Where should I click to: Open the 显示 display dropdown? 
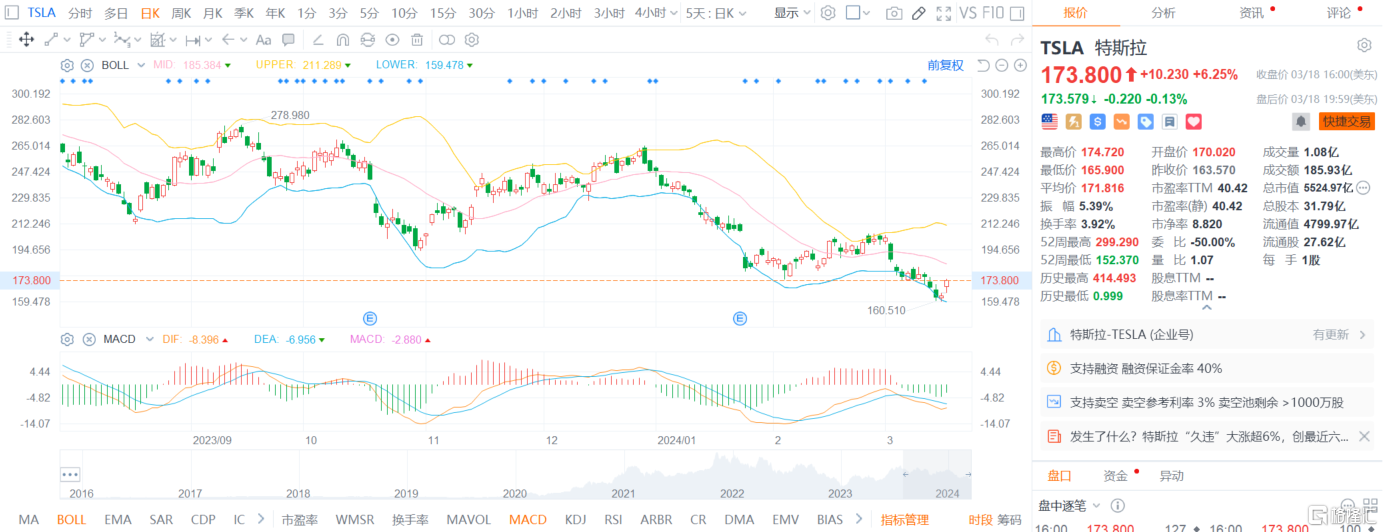point(792,13)
